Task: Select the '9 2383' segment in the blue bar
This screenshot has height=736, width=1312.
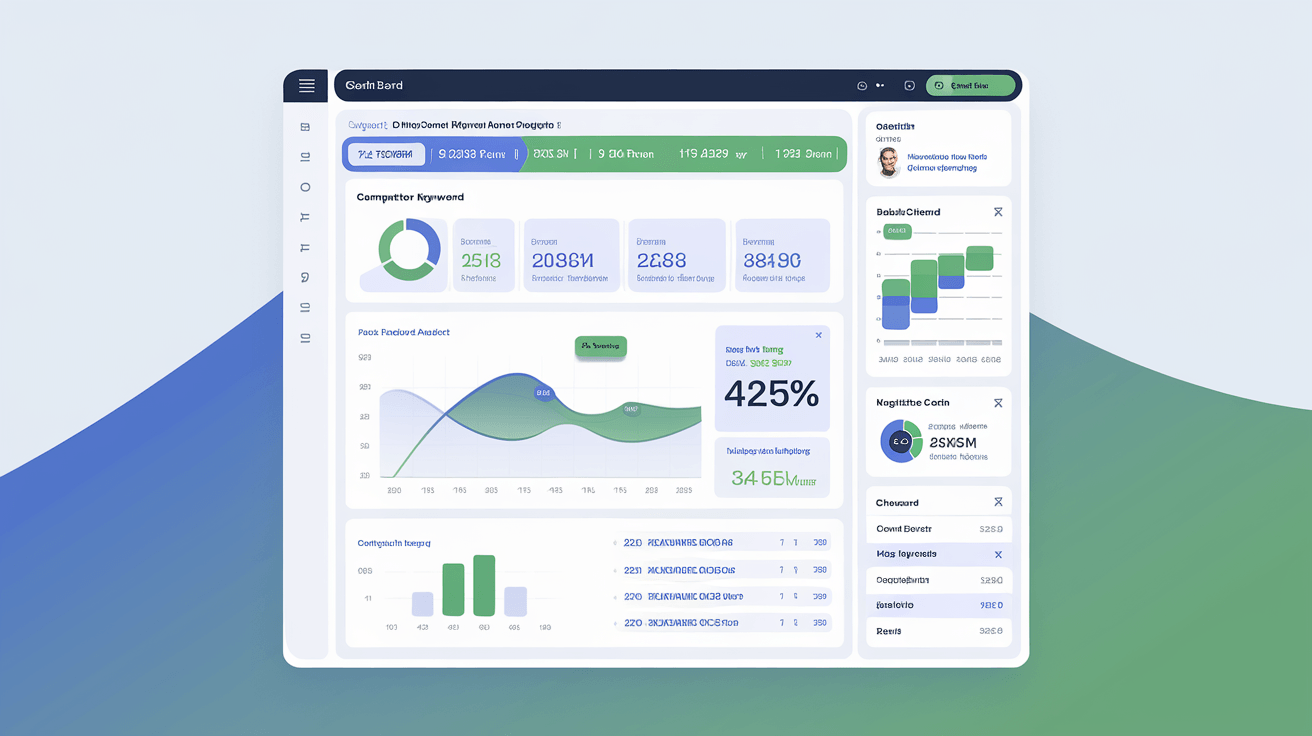Action: click(472, 154)
